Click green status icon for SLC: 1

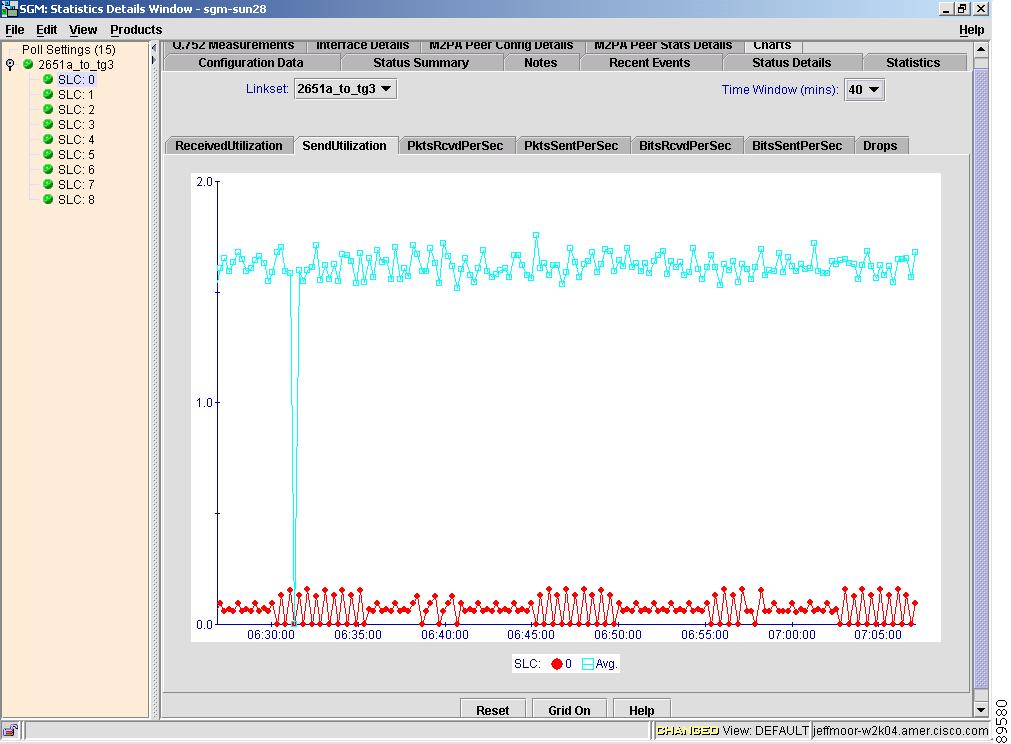tap(47, 95)
